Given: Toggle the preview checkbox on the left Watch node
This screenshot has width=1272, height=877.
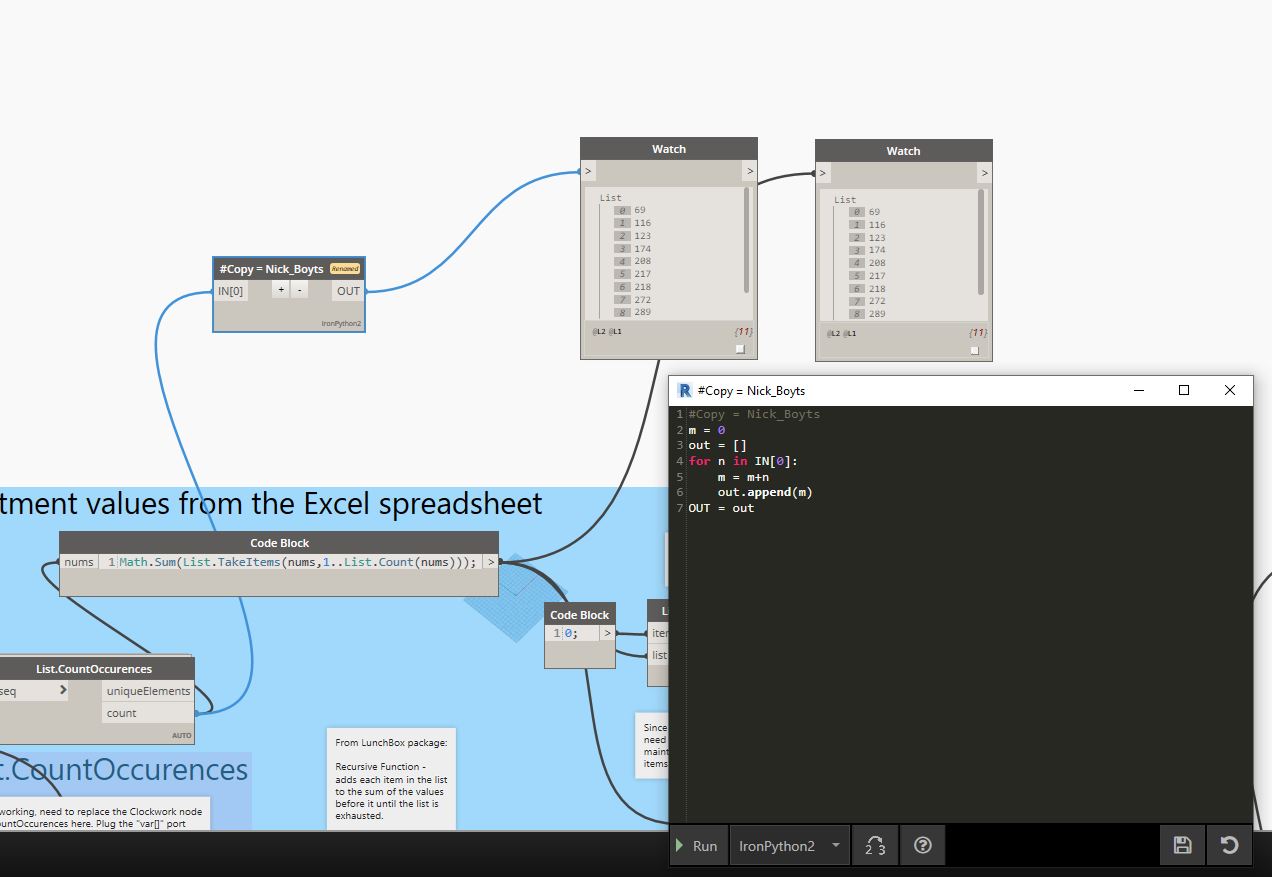Looking at the screenshot, I should tap(740, 348).
